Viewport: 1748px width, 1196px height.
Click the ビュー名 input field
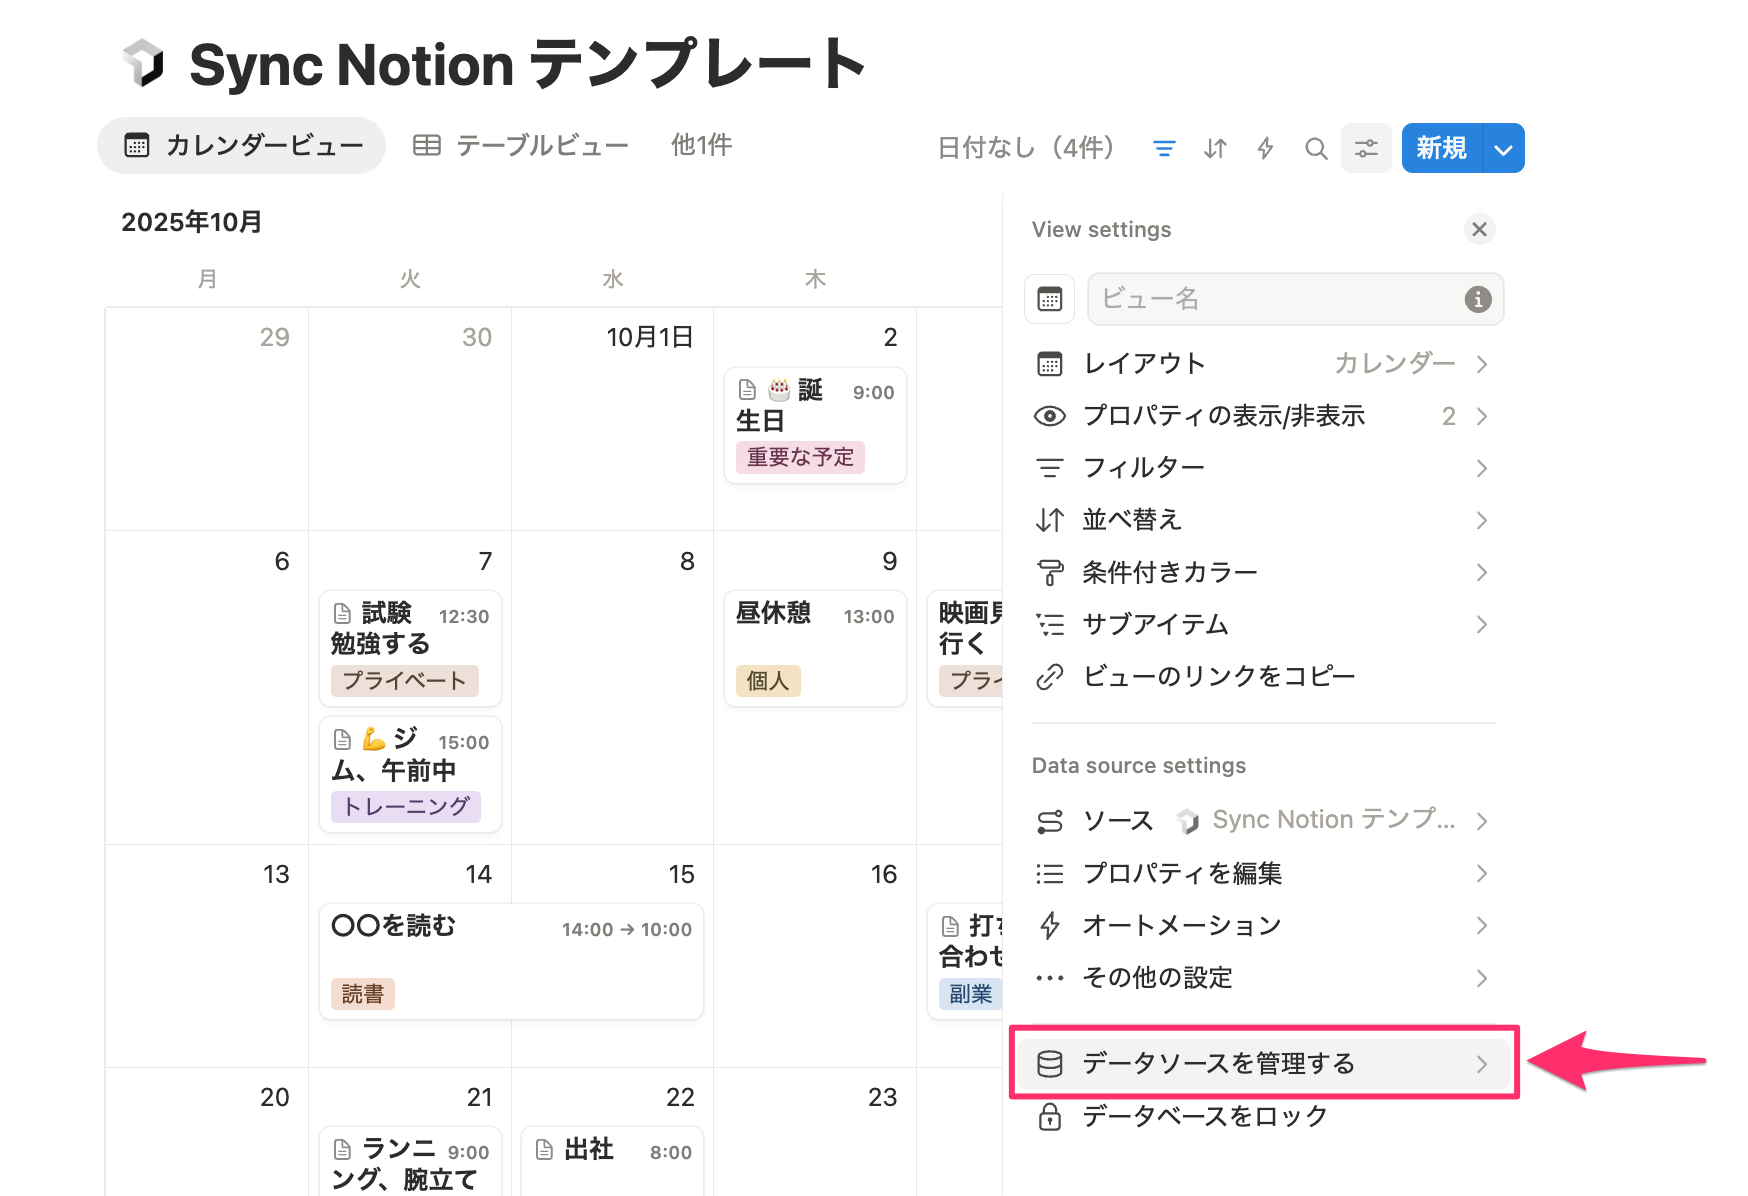pyautogui.click(x=1276, y=299)
